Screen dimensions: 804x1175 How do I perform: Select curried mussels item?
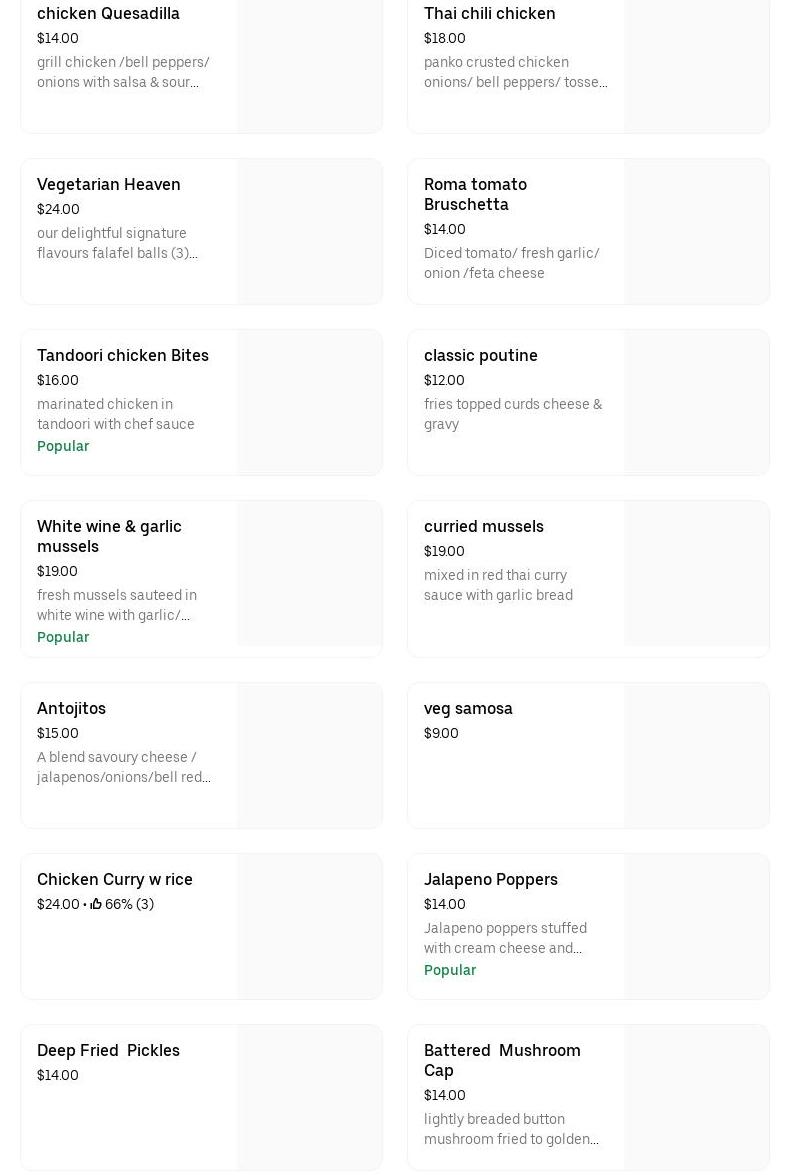coord(484,527)
